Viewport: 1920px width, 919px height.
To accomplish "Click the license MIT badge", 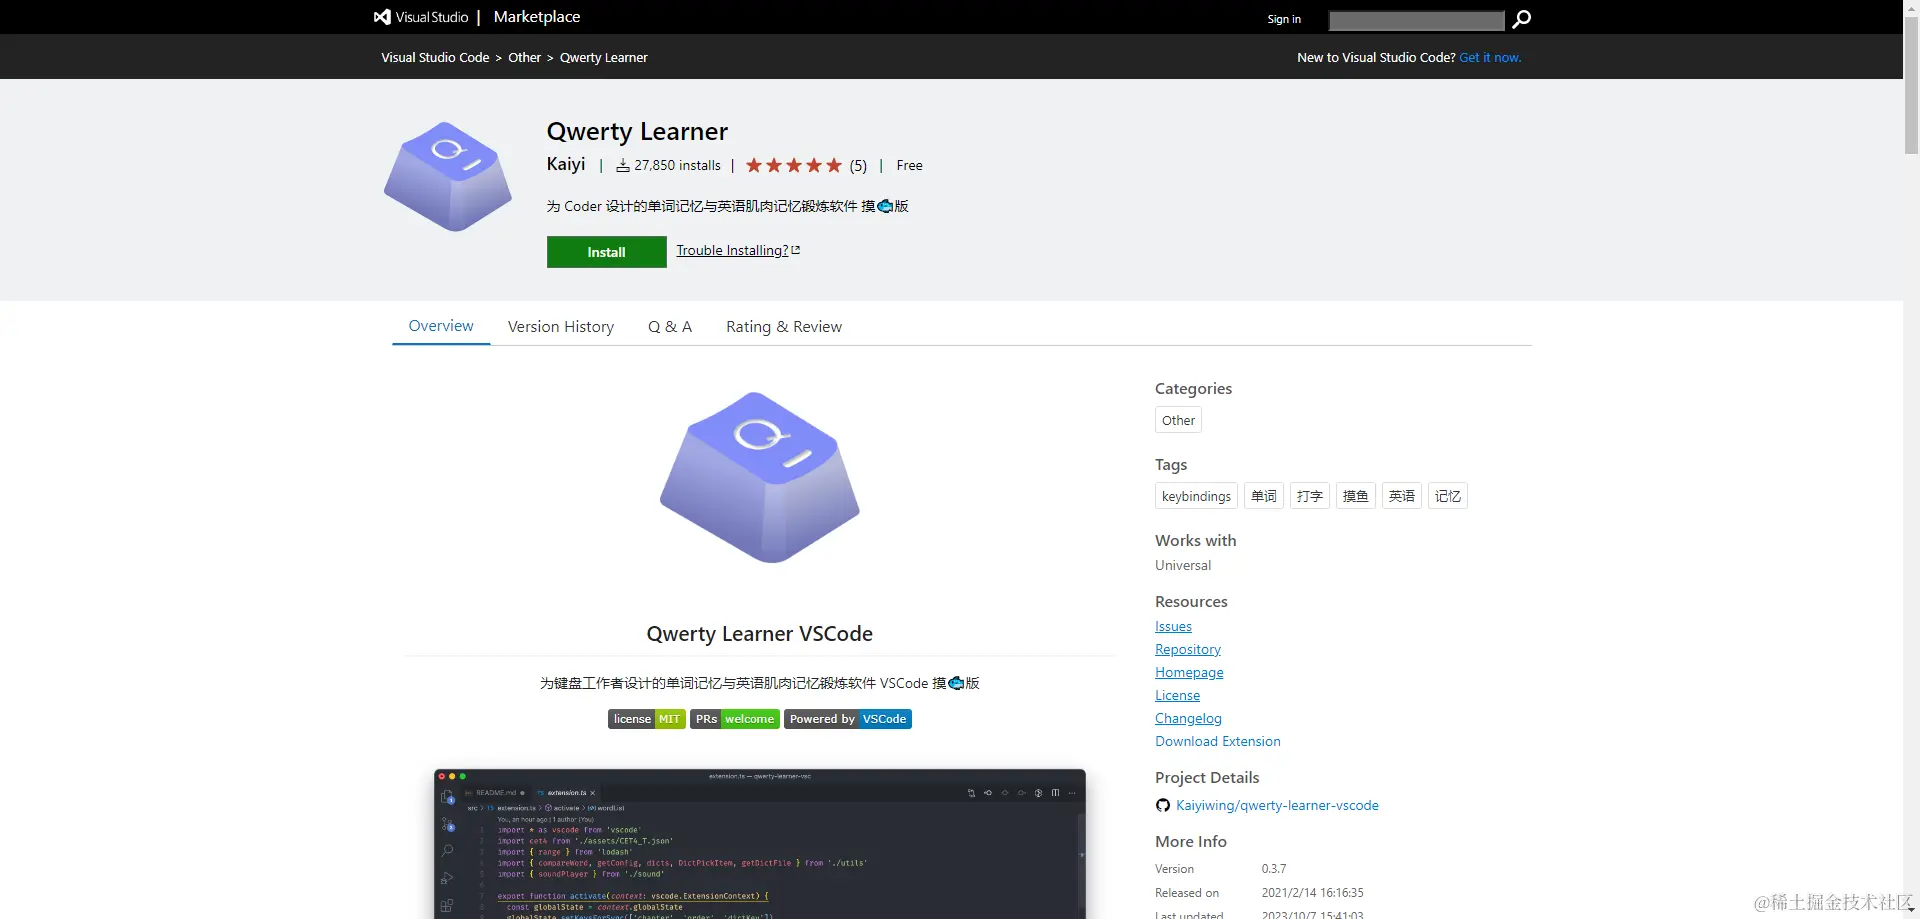I will pyautogui.click(x=647, y=719).
